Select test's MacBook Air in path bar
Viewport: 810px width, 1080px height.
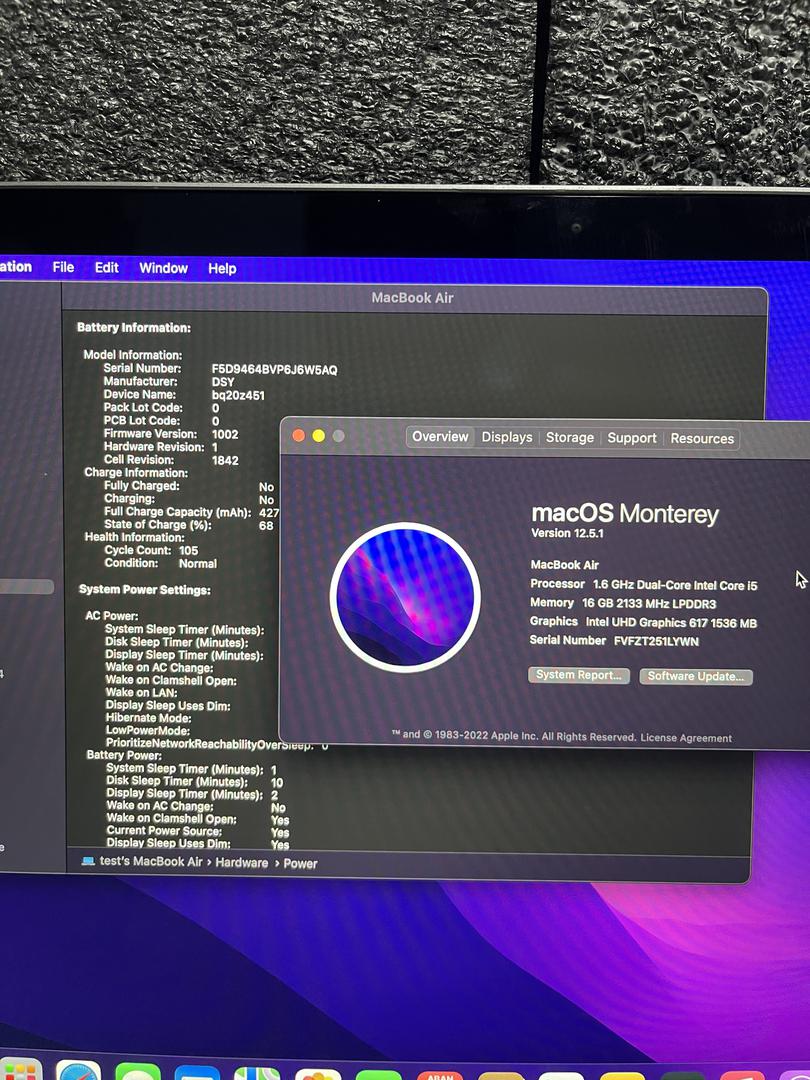coord(151,862)
